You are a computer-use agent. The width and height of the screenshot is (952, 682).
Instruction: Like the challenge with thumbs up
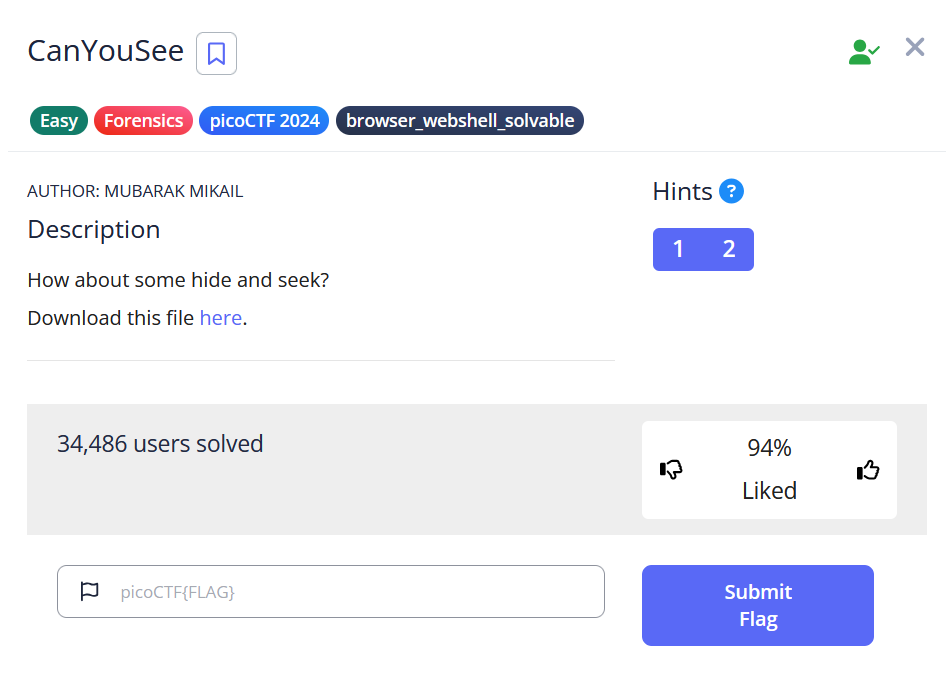(867, 470)
